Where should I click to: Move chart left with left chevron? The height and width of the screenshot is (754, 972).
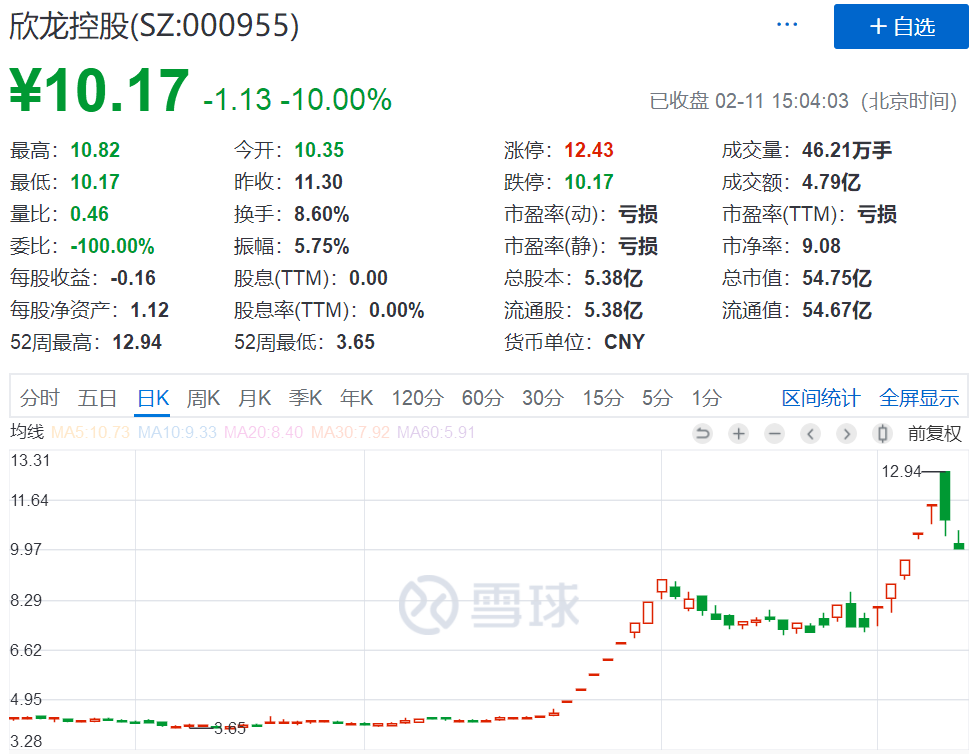pyautogui.click(x=810, y=433)
